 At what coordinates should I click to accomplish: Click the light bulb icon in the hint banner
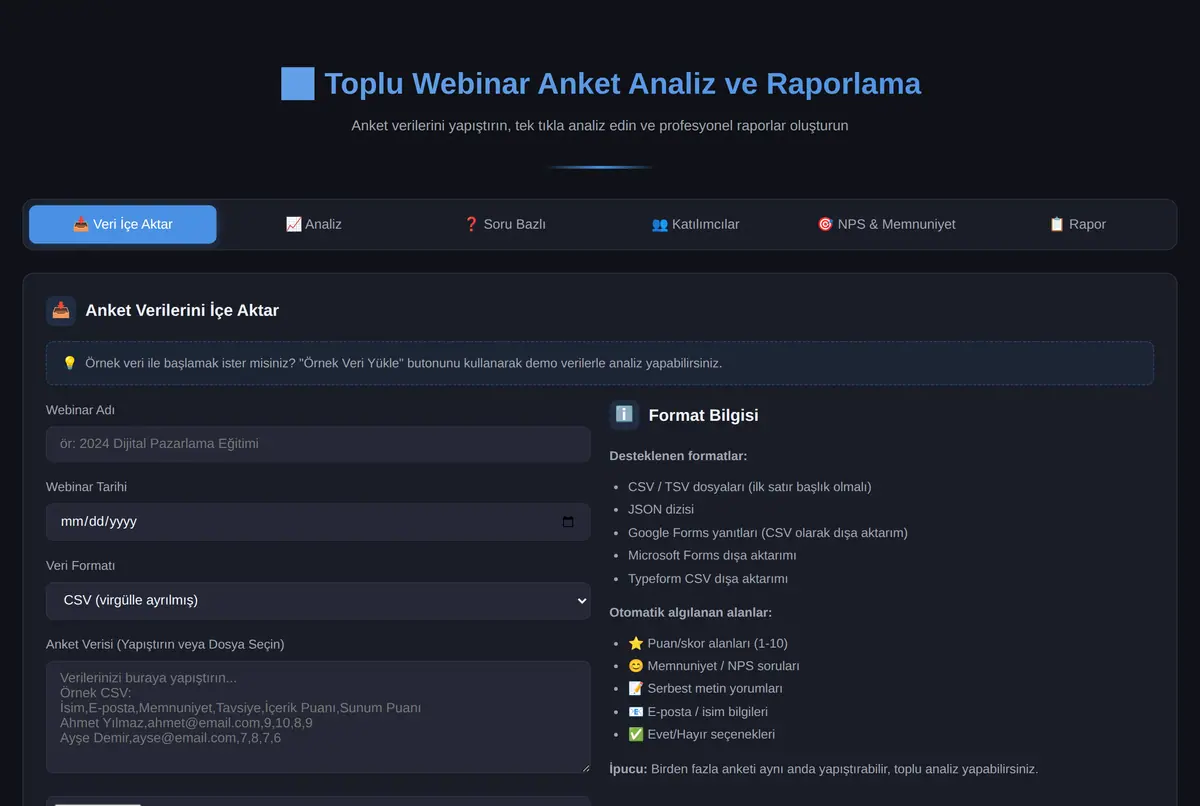click(70, 363)
